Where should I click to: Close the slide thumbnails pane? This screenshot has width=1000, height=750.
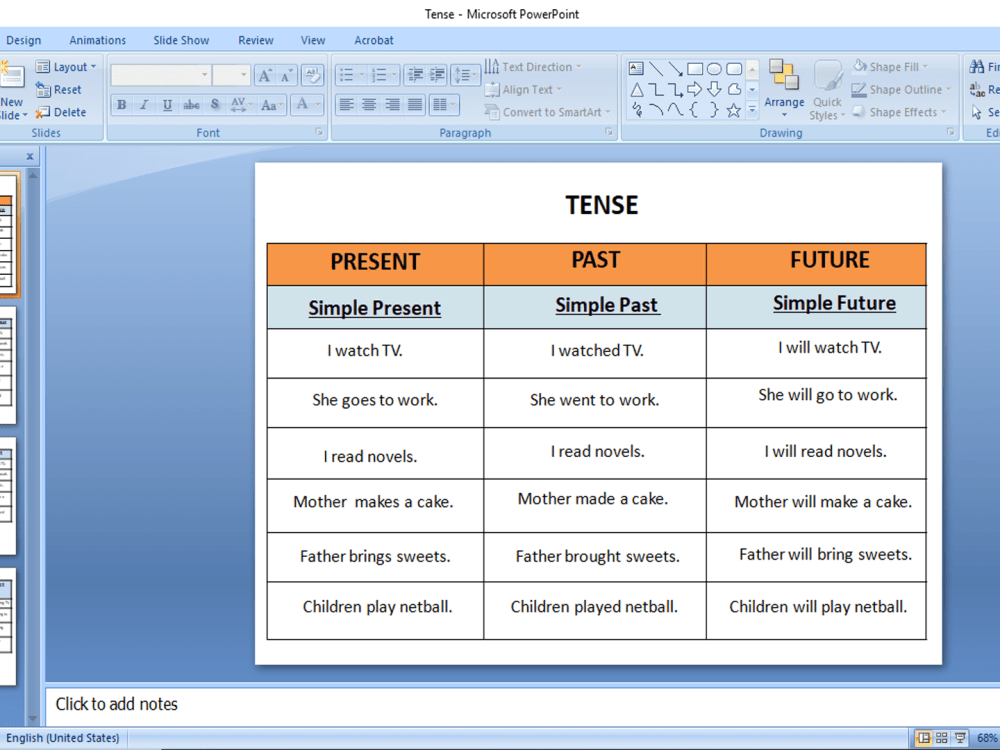tap(29, 156)
